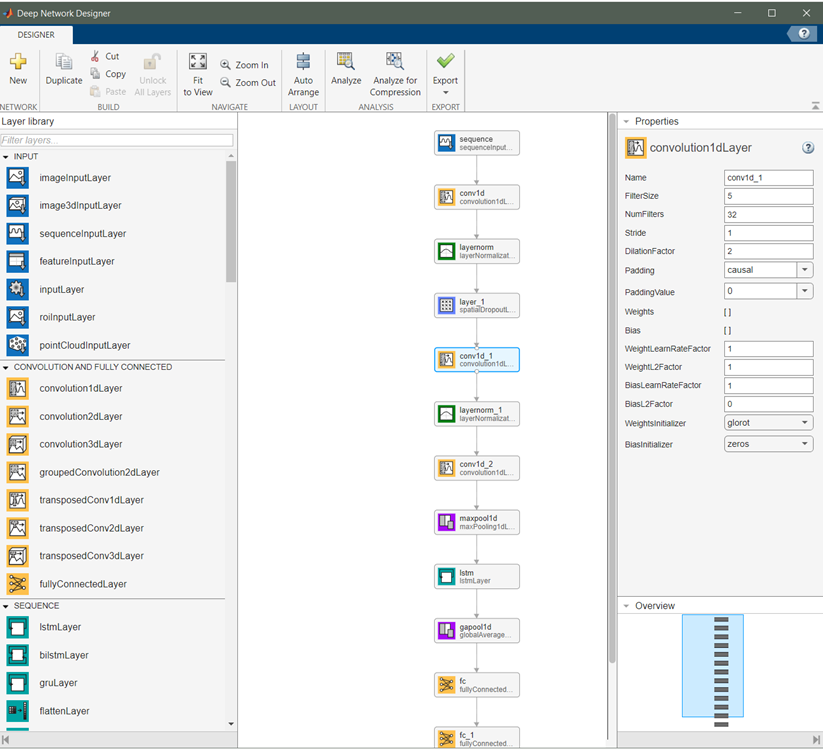Viewport: 823px width, 749px height.
Task: Click the Analyze network icon
Action: point(346,61)
